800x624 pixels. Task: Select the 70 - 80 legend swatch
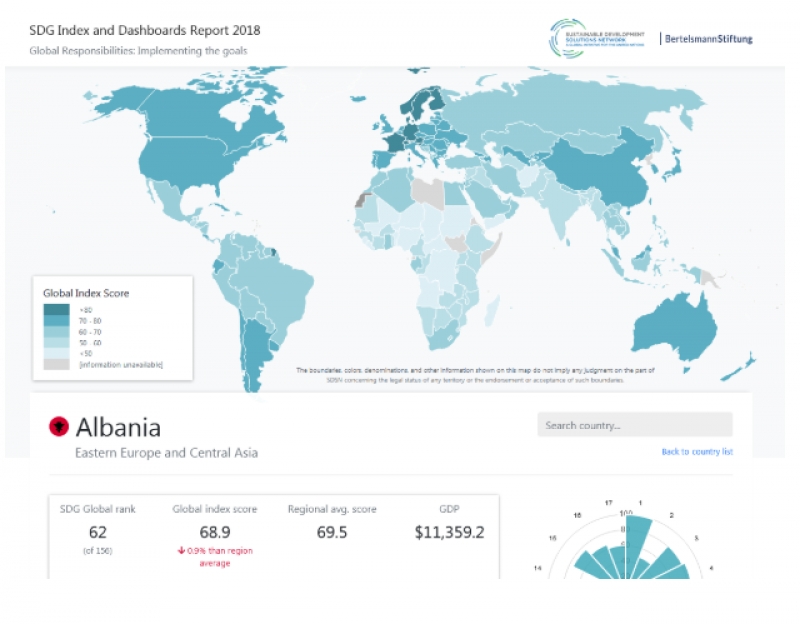coord(56,321)
